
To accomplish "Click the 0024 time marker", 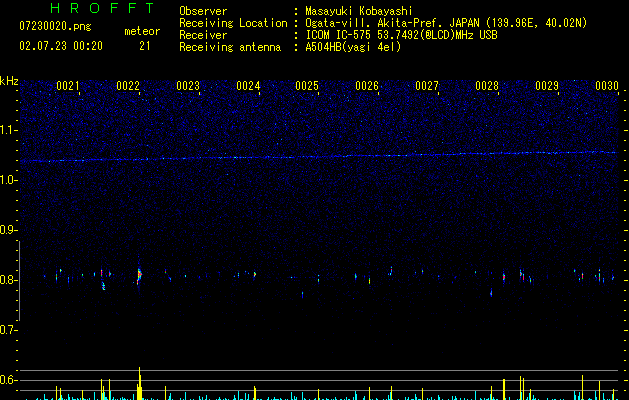I will click(x=248, y=86).
